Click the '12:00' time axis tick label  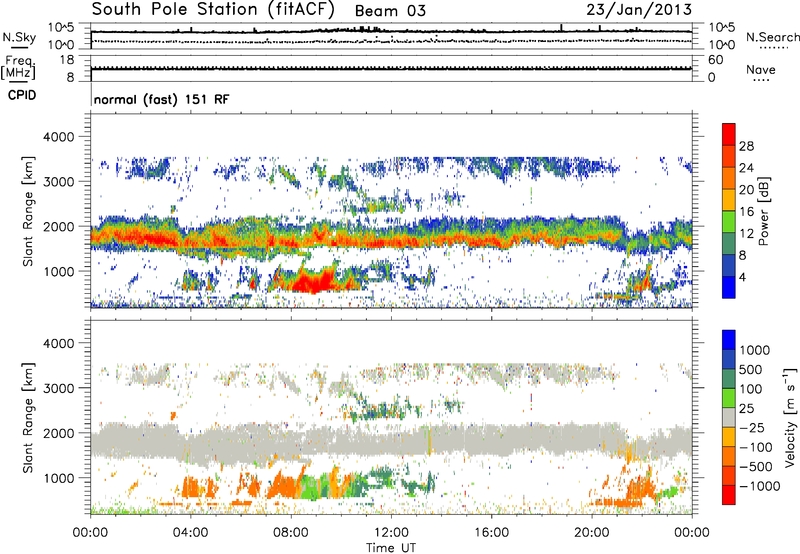point(391,533)
